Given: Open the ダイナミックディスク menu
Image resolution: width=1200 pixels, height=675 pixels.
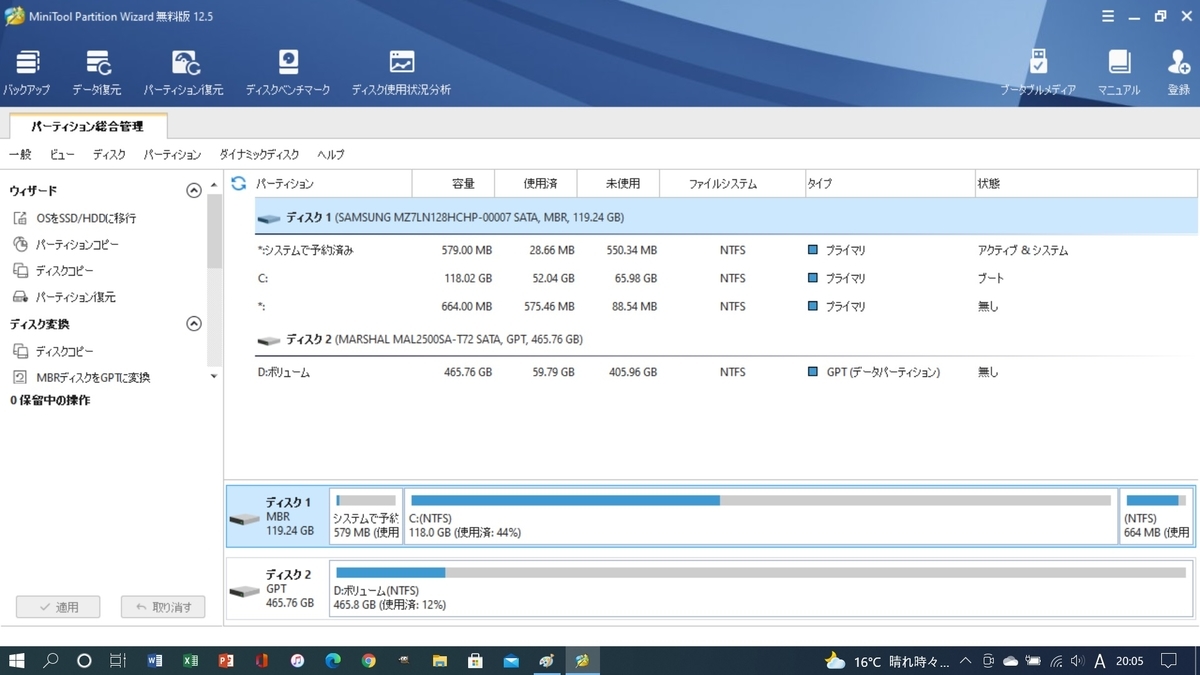Looking at the screenshot, I should click(259, 155).
